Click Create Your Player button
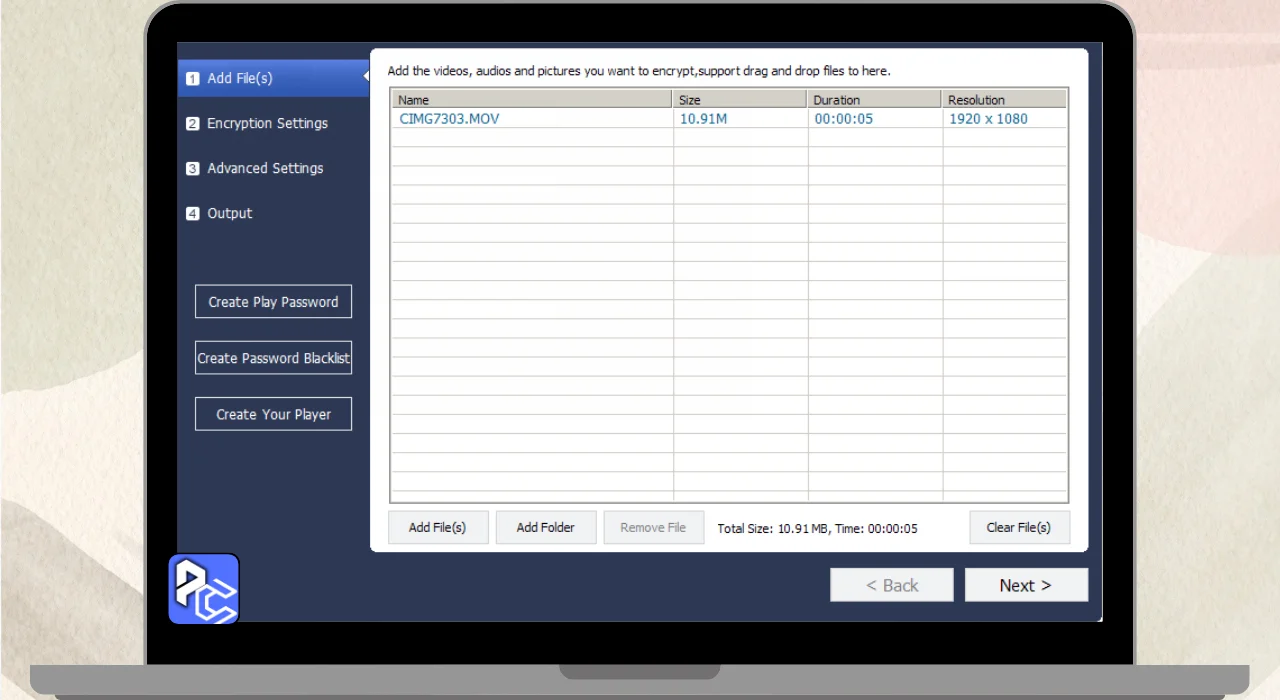This screenshot has width=1280, height=700. click(x=273, y=414)
